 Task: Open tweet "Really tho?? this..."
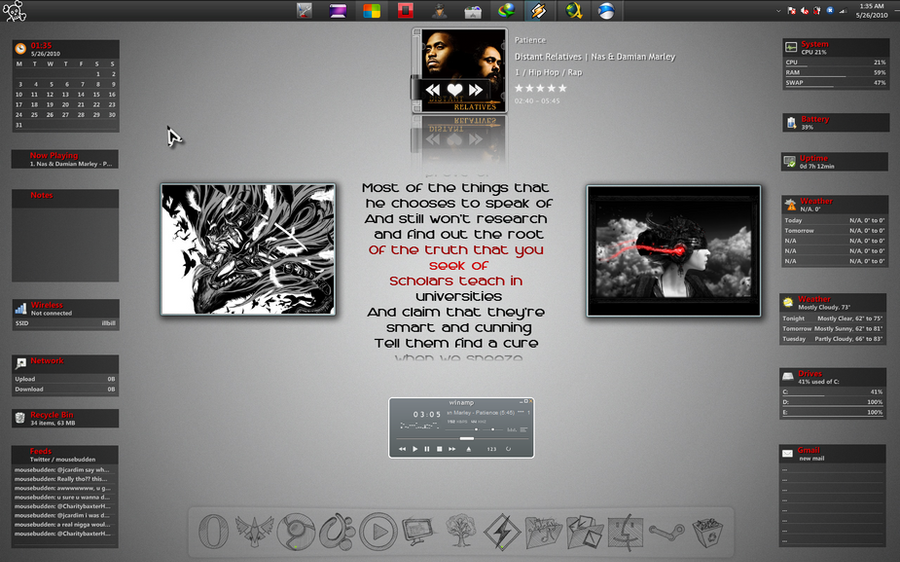tap(62, 479)
